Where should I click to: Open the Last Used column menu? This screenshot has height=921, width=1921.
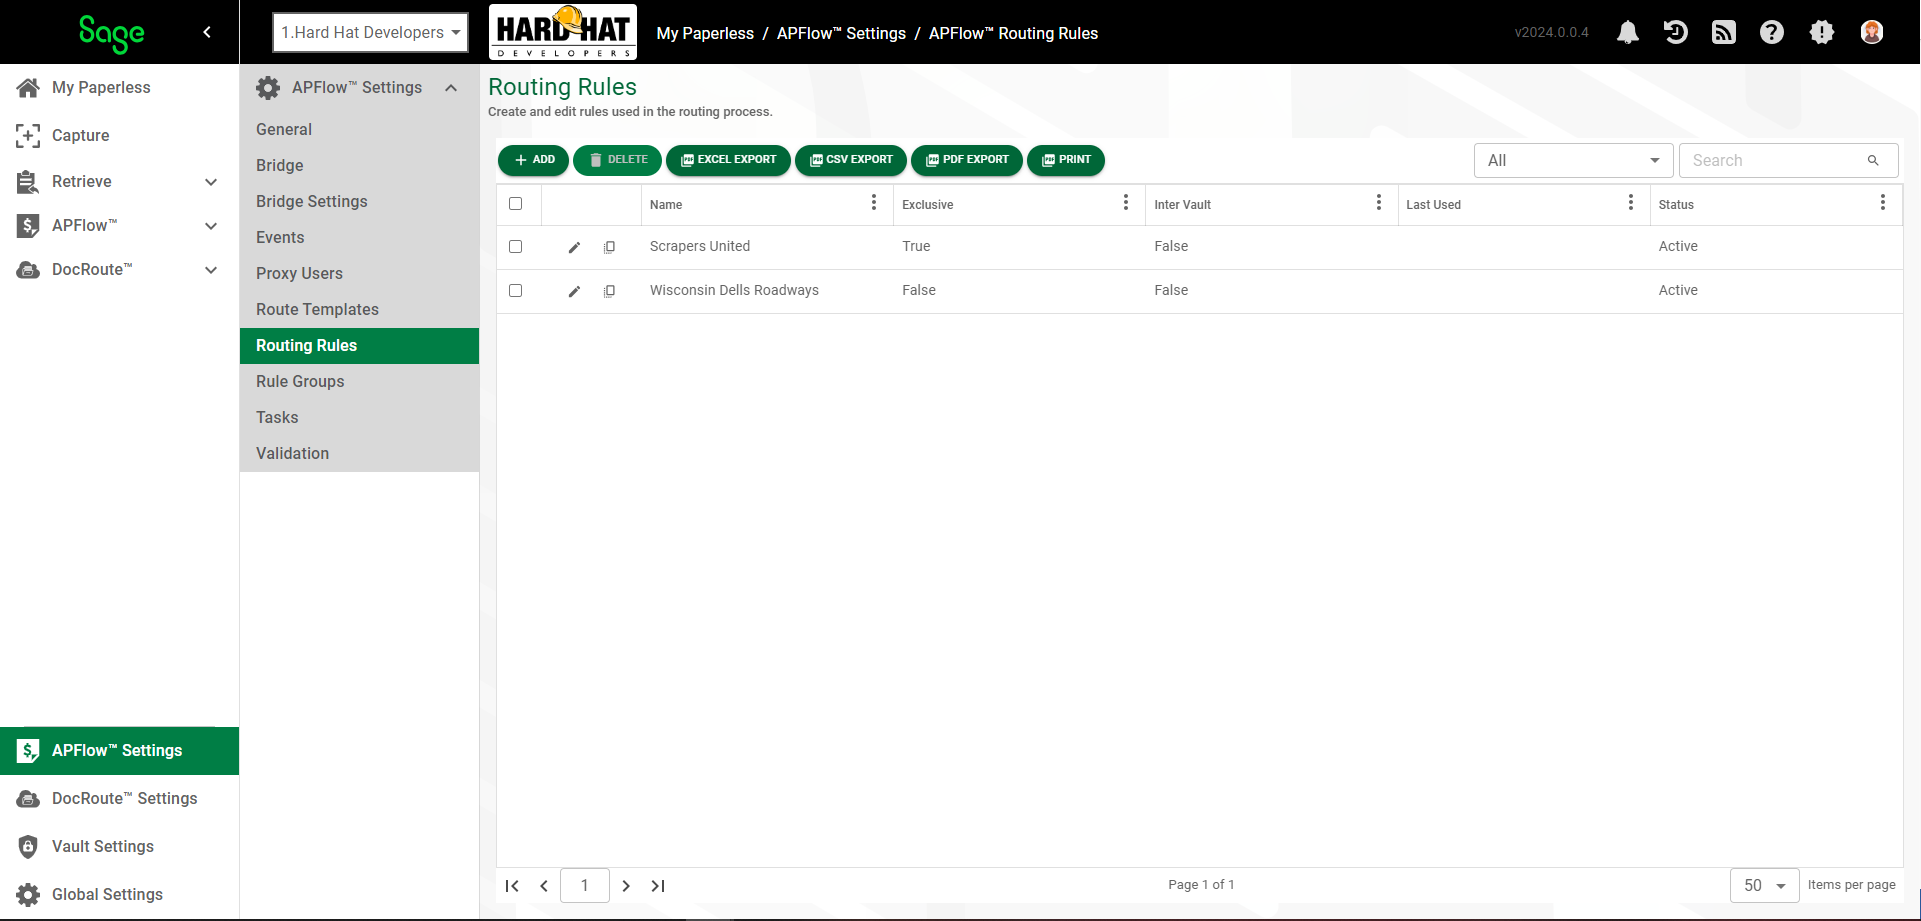[1631, 203]
